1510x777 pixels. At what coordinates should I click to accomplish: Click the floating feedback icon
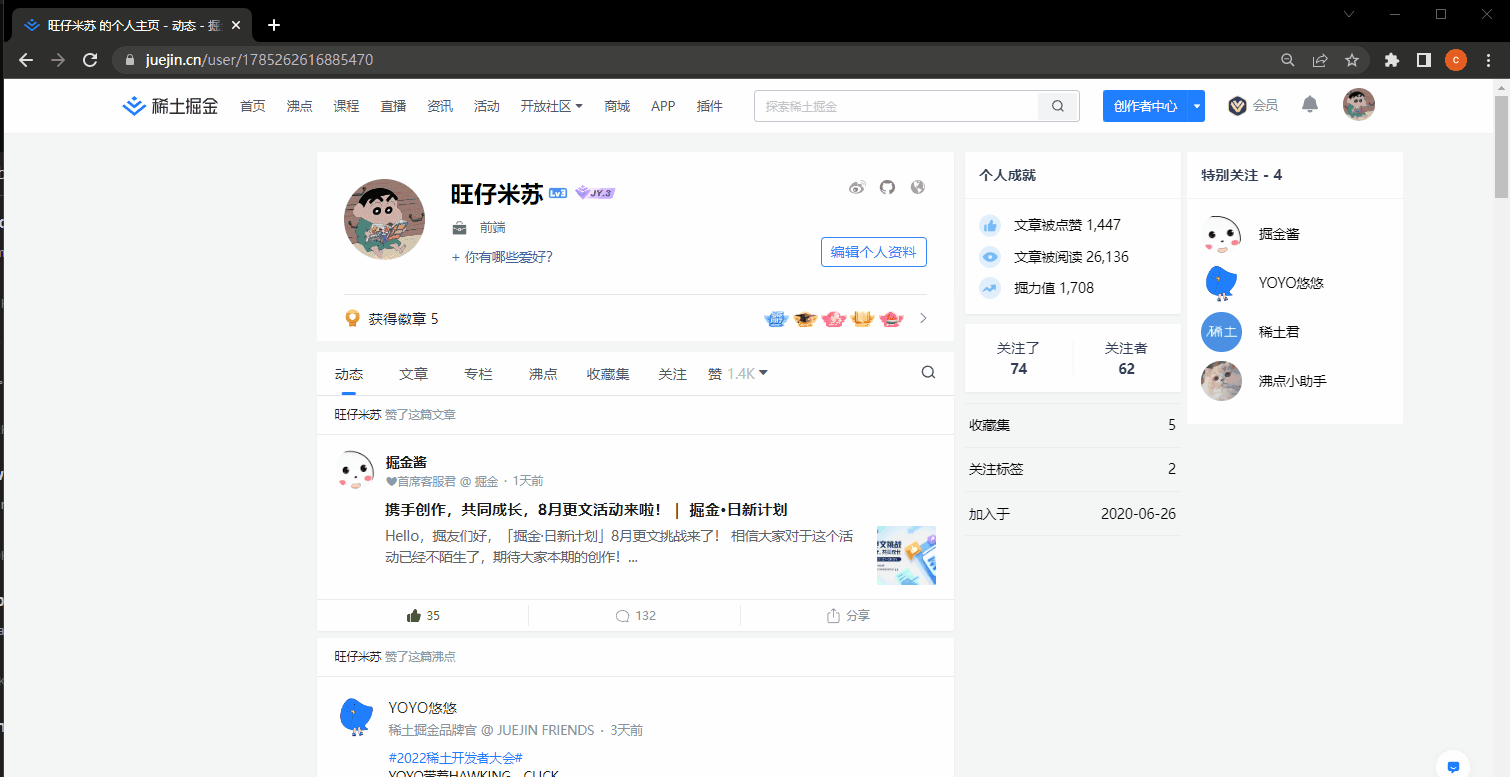[1453, 766]
